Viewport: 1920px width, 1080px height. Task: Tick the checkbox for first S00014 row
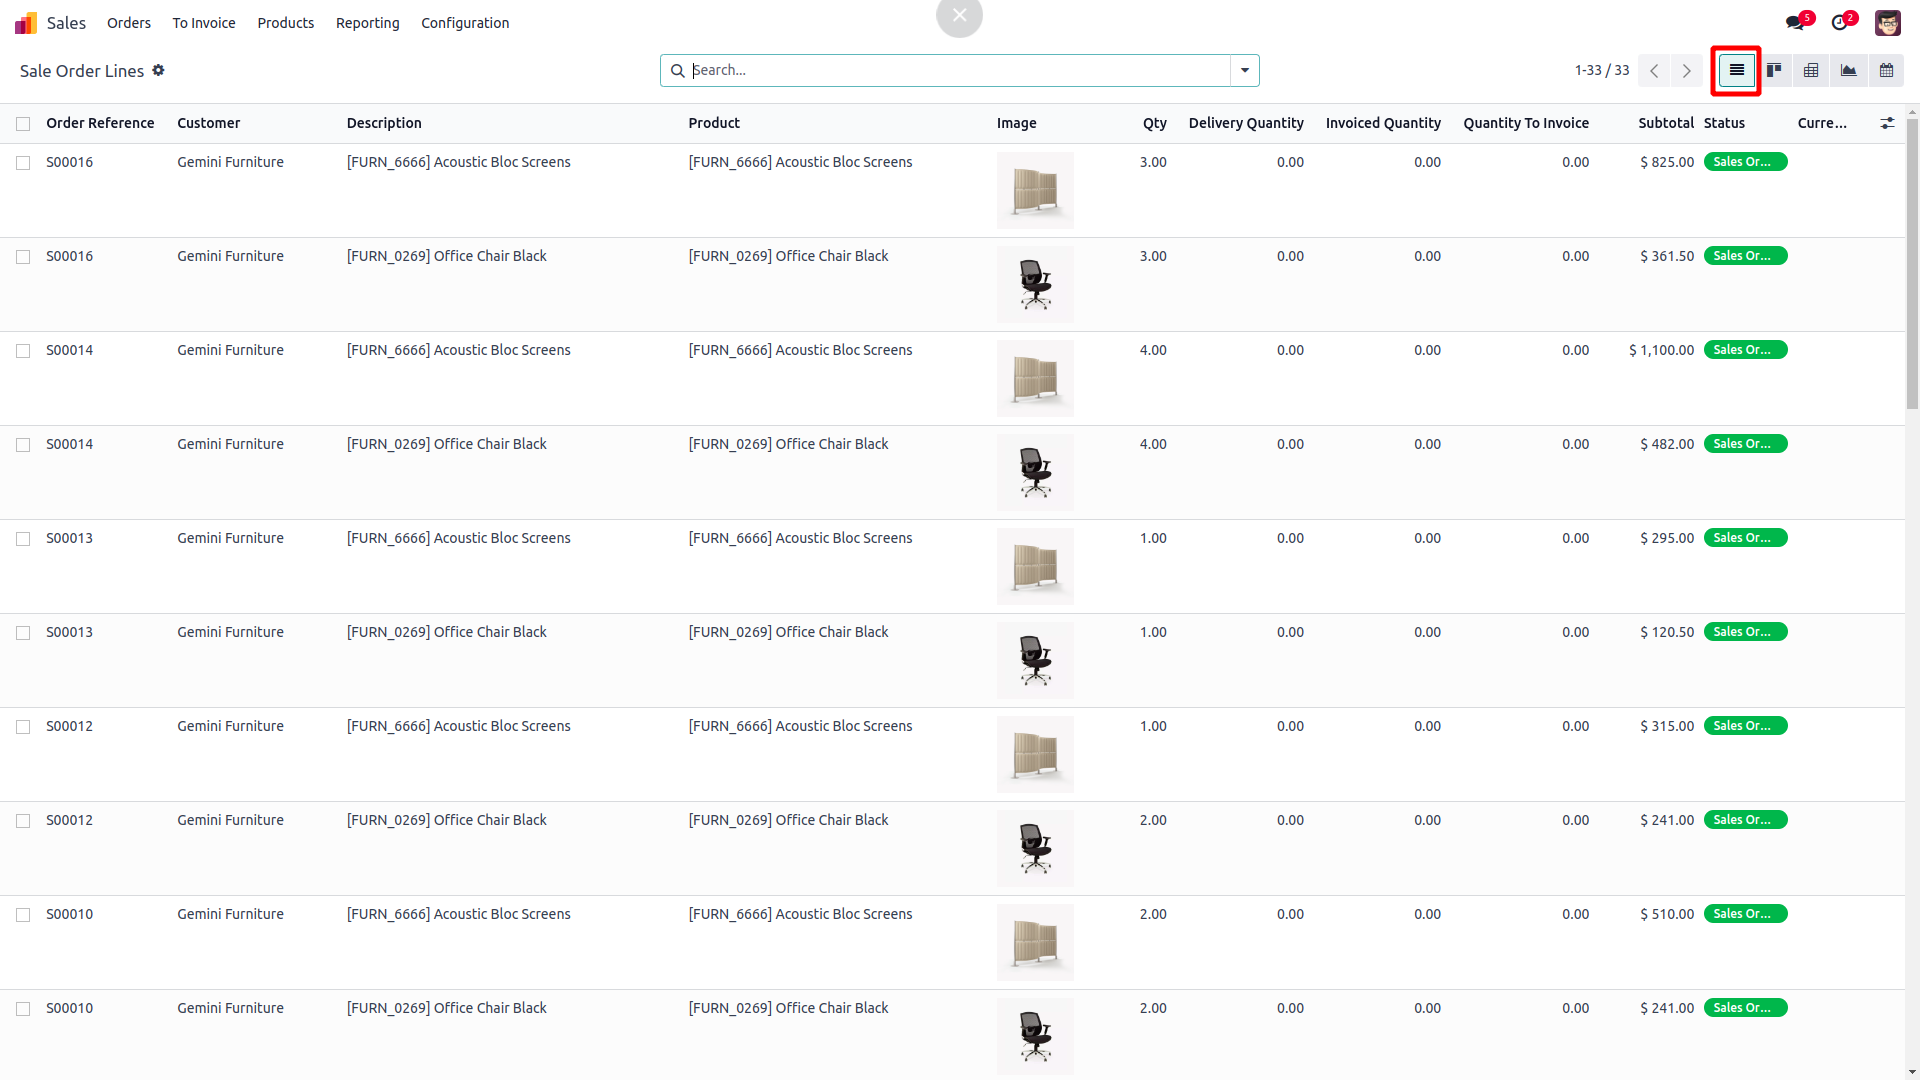pyautogui.click(x=23, y=351)
